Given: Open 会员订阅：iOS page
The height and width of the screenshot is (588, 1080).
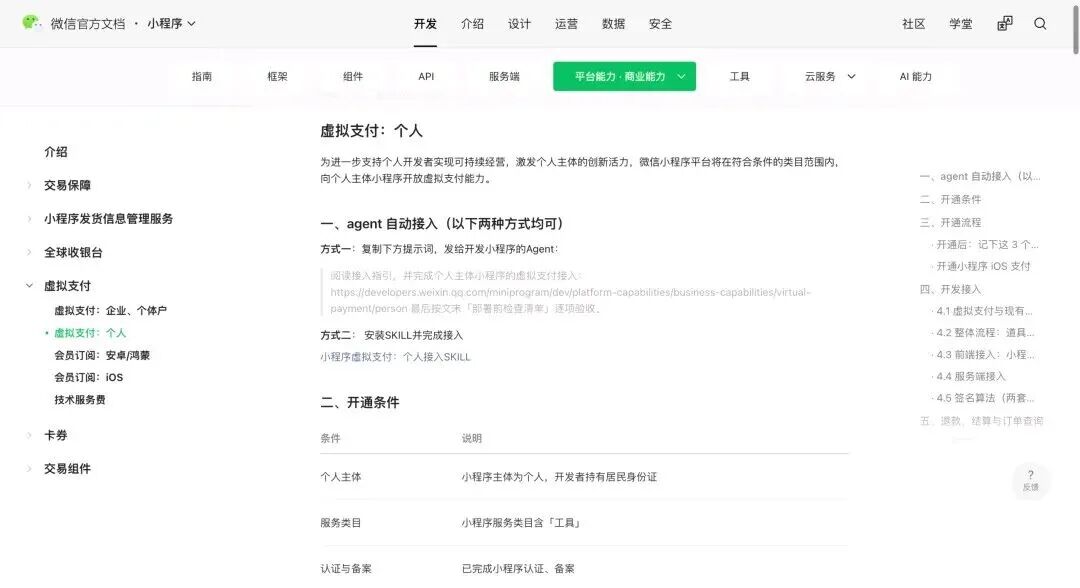Looking at the screenshot, I should (88, 377).
